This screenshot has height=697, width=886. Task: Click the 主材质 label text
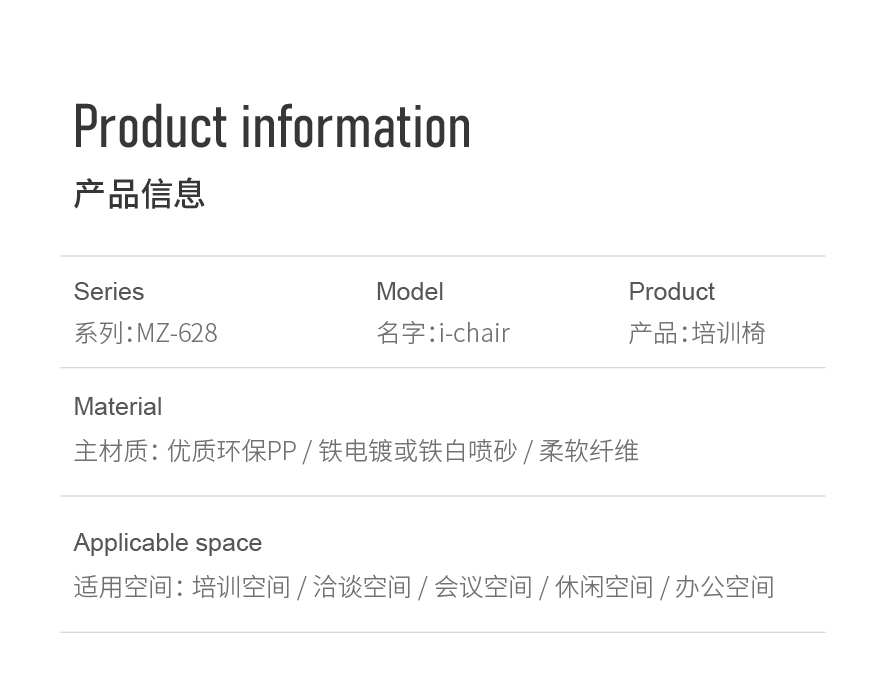tap(111, 451)
